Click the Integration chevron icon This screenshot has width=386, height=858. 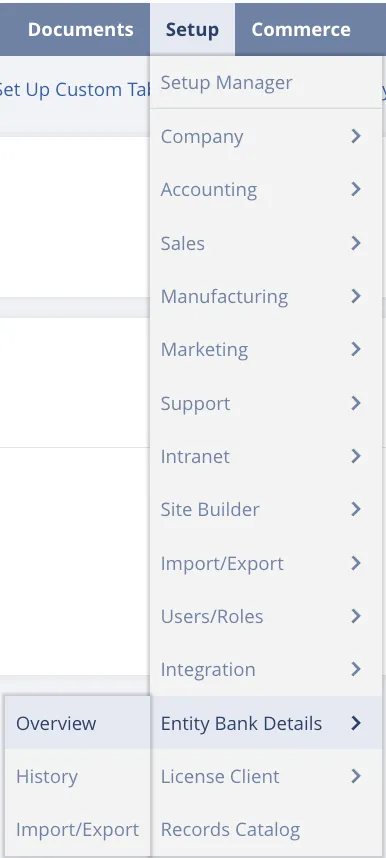click(x=356, y=669)
